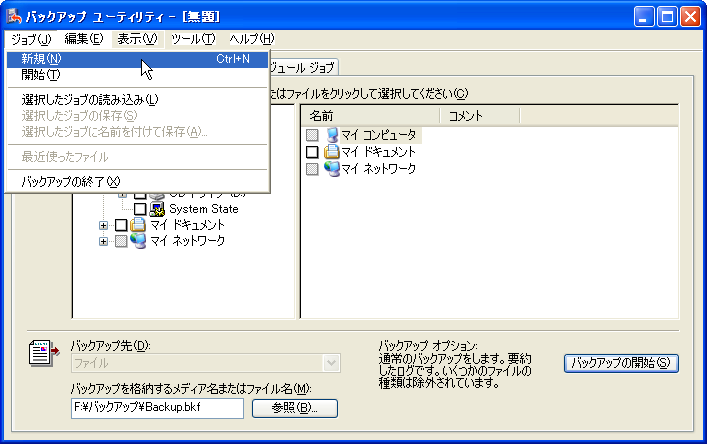Expand マイ ネットワーク node in tree

(x=103, y=241)
